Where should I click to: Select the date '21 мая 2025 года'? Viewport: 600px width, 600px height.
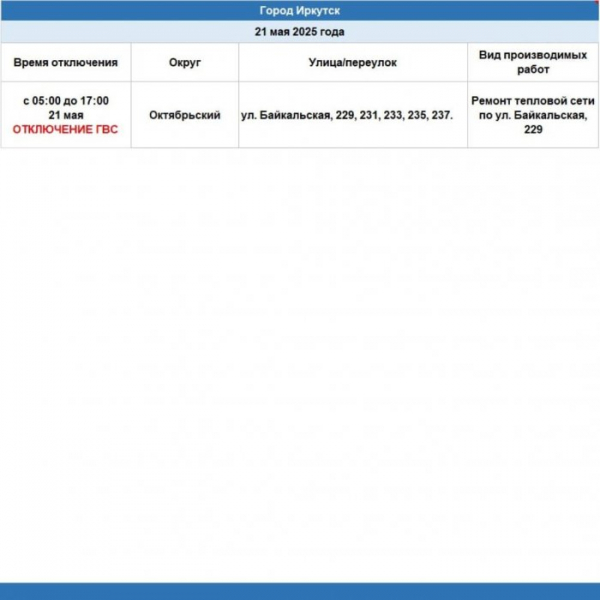[x=300, y=32]
